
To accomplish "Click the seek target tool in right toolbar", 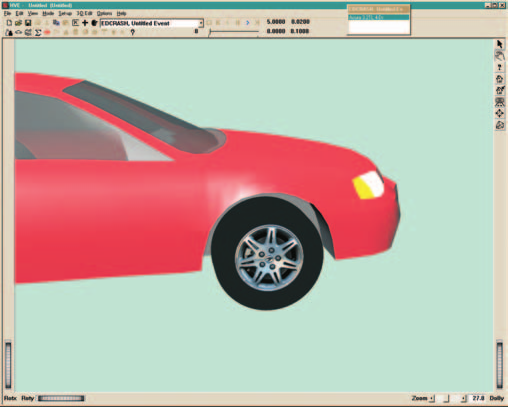I will point(499,68).
